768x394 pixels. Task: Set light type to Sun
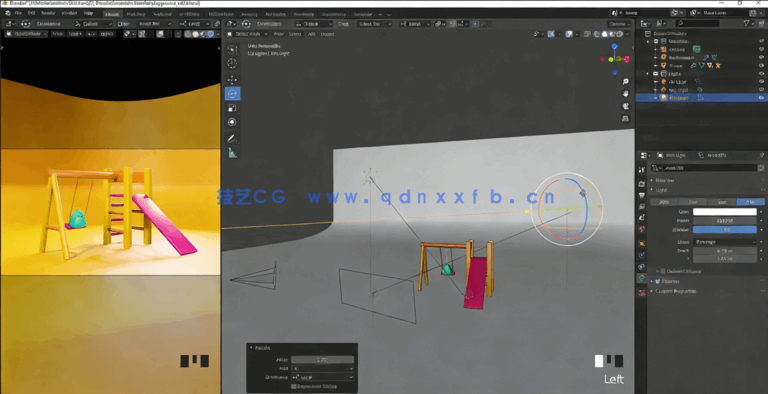coord(693,202)
